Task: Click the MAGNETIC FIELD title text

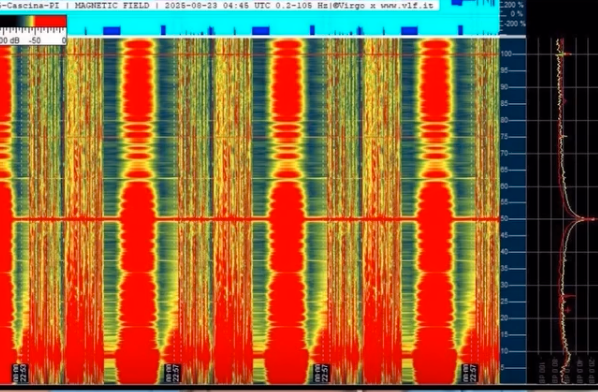Action: pyautogui.click(x=112, y=5)
